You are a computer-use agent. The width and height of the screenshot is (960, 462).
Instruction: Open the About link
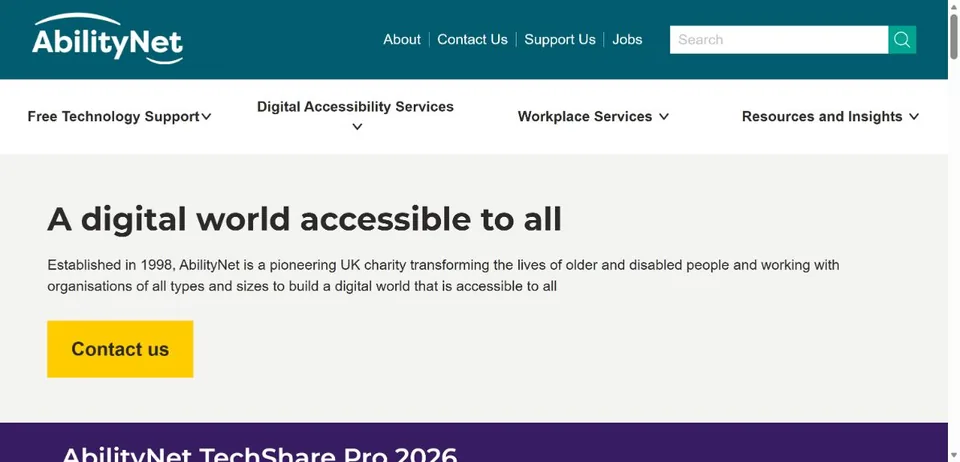click(x=402, y=40)
